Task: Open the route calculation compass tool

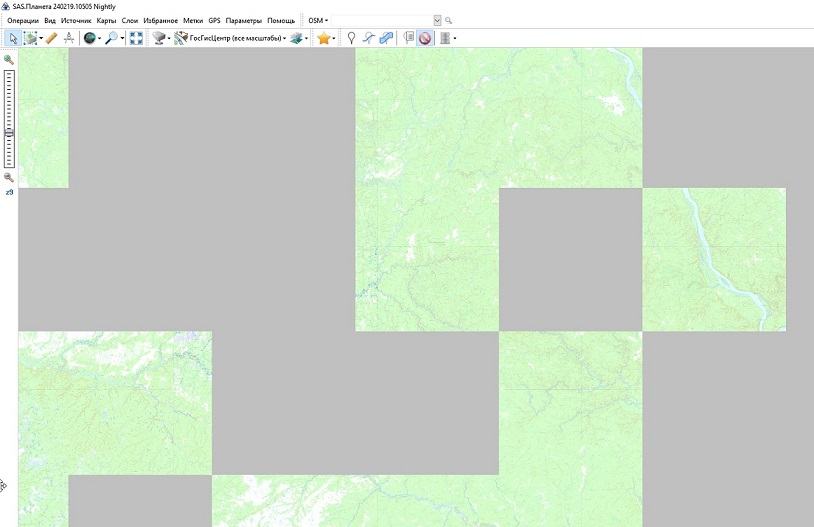Action: click(69, 38)
